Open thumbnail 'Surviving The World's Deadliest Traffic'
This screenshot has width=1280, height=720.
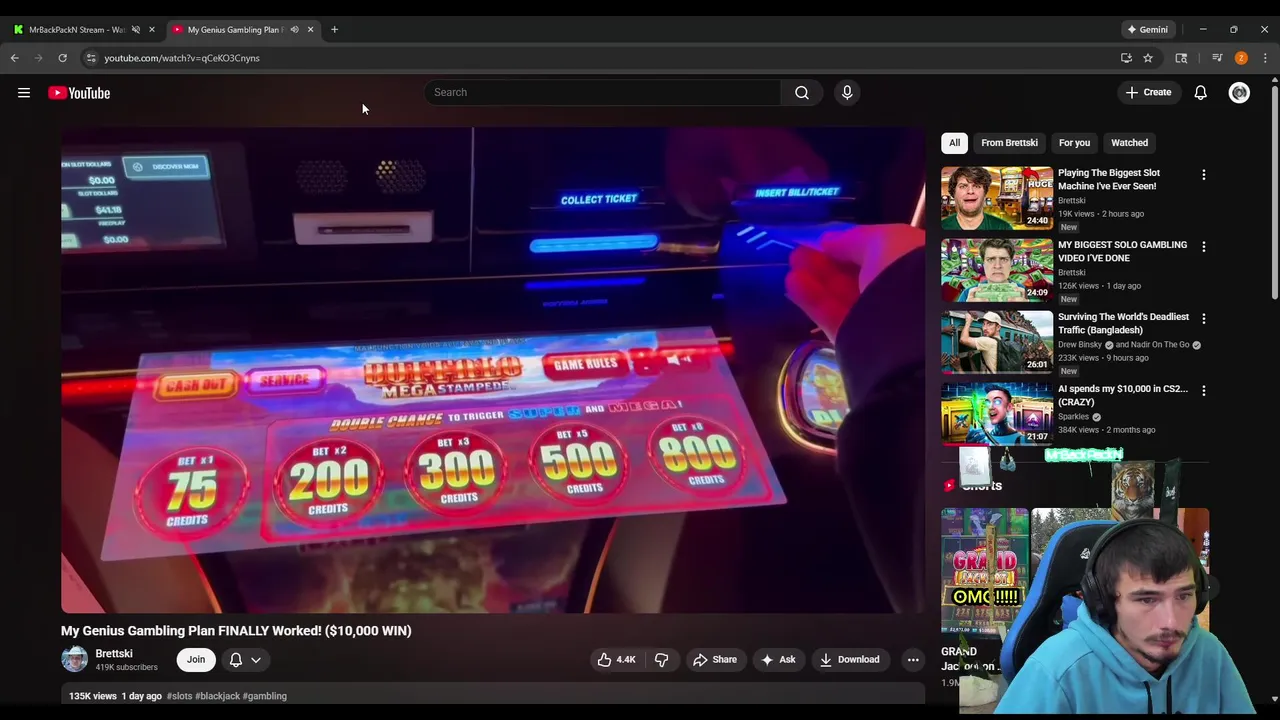pos(997,342)
